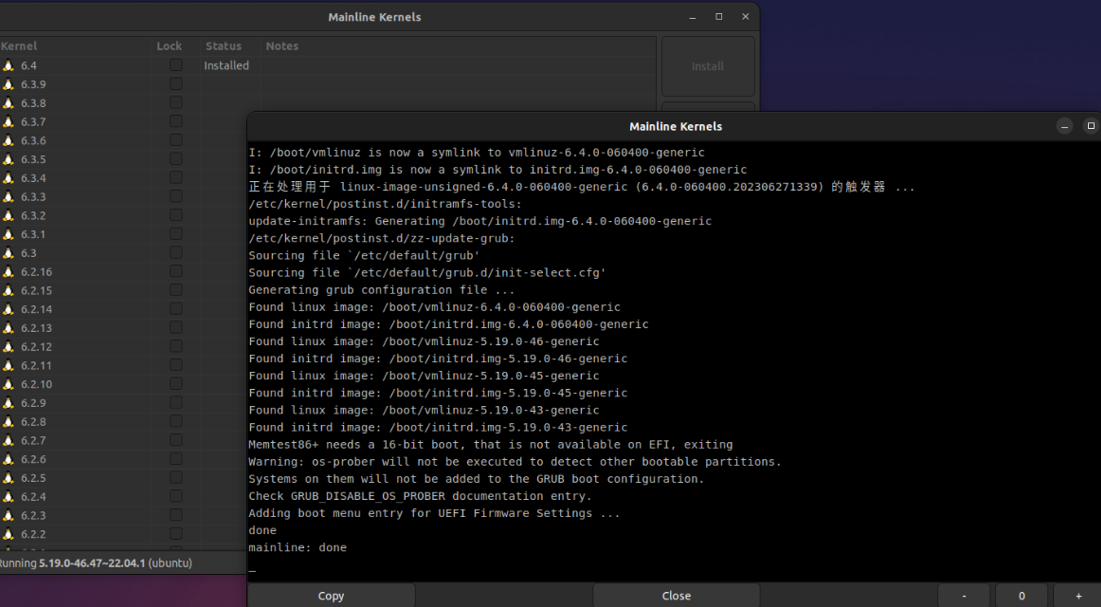Screen dimensions: 1101x607
Task: Click the penguin icon for kernel 6.3.1
Action: (8, 234)
